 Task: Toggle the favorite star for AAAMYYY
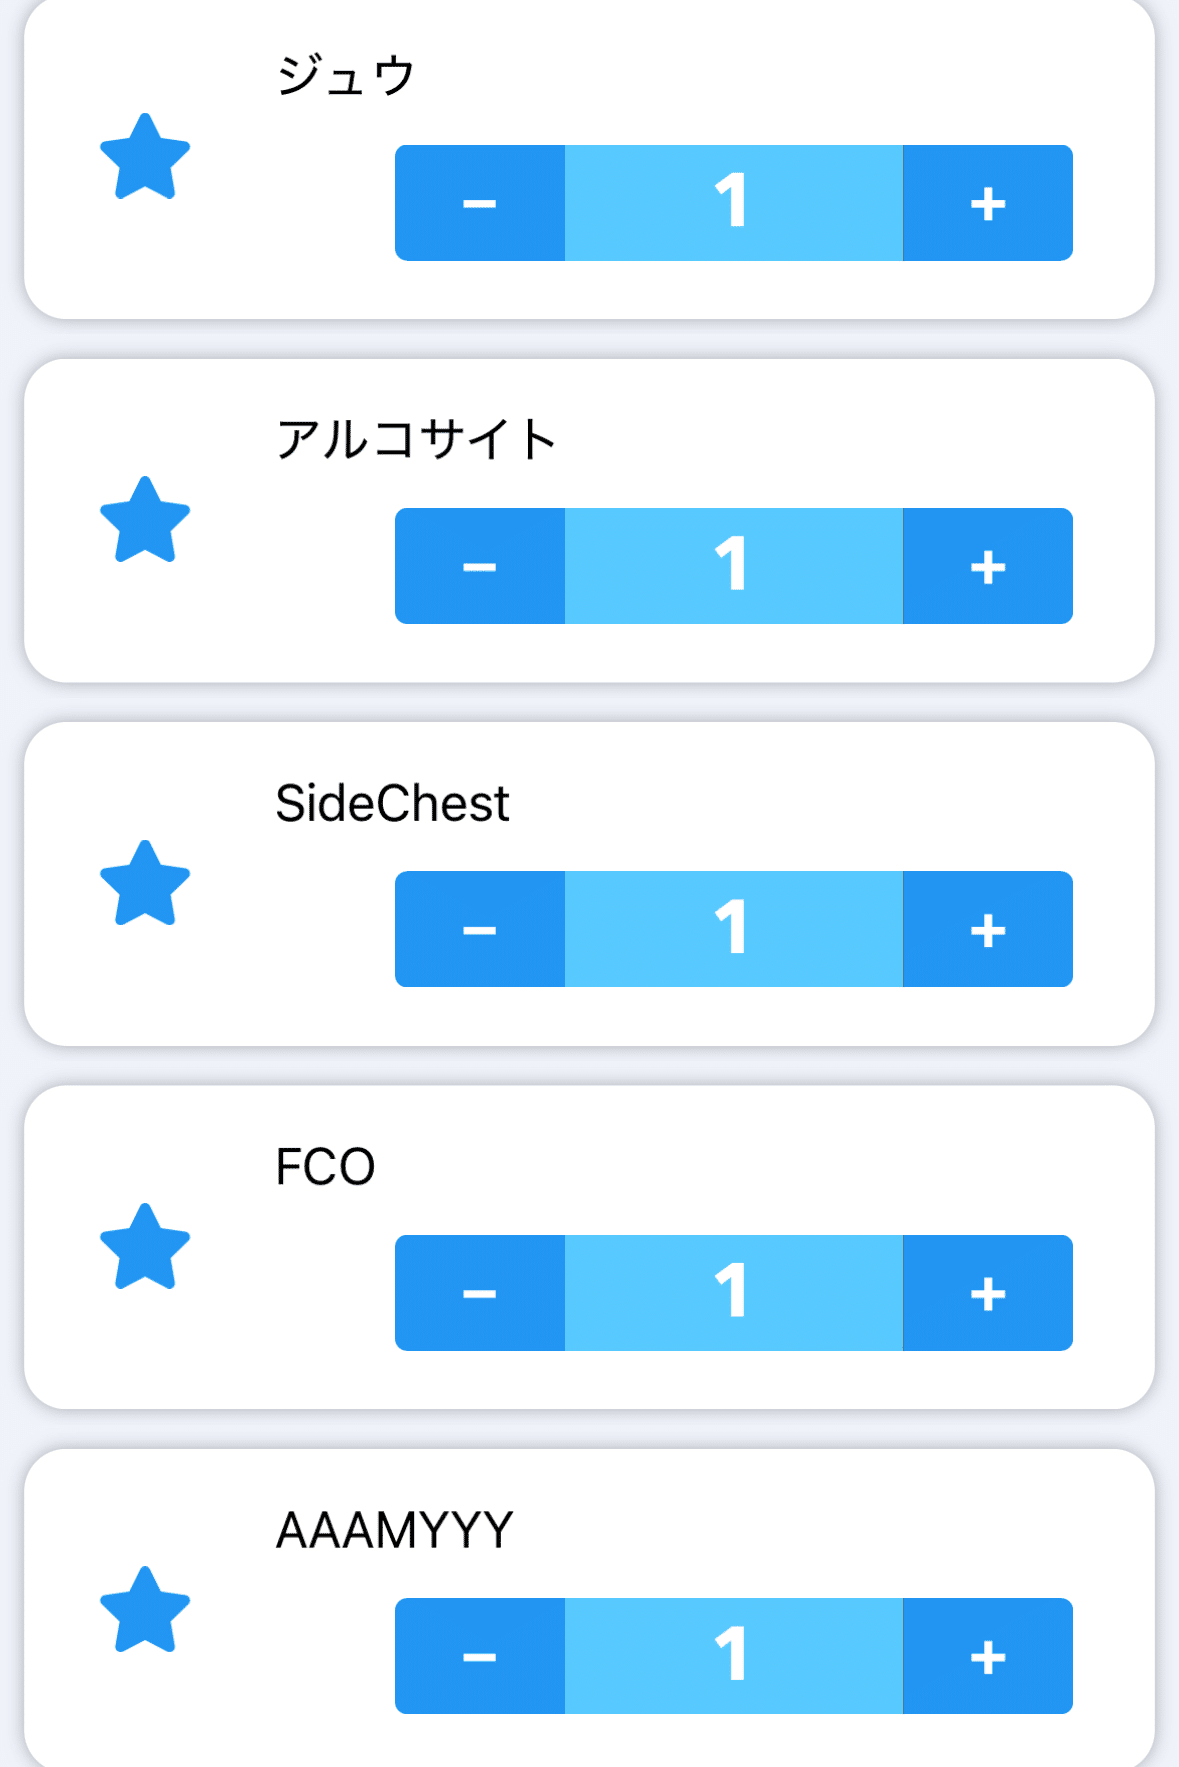(x=145, y=1610)
